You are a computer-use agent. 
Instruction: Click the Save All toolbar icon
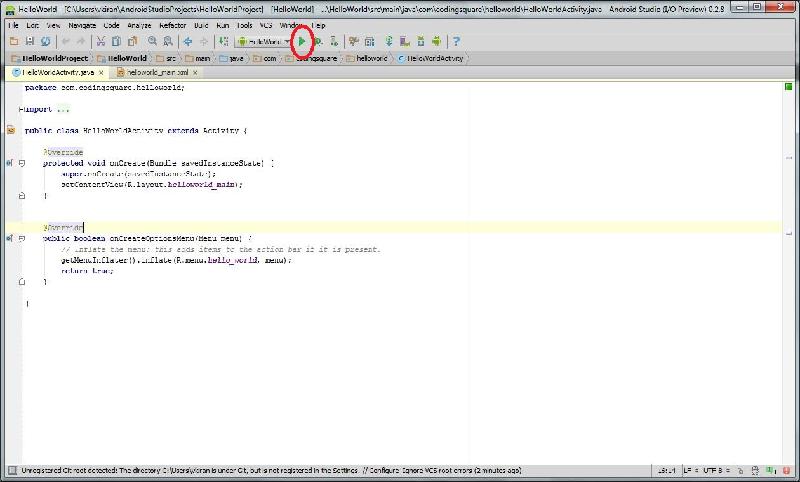(30, 41)
